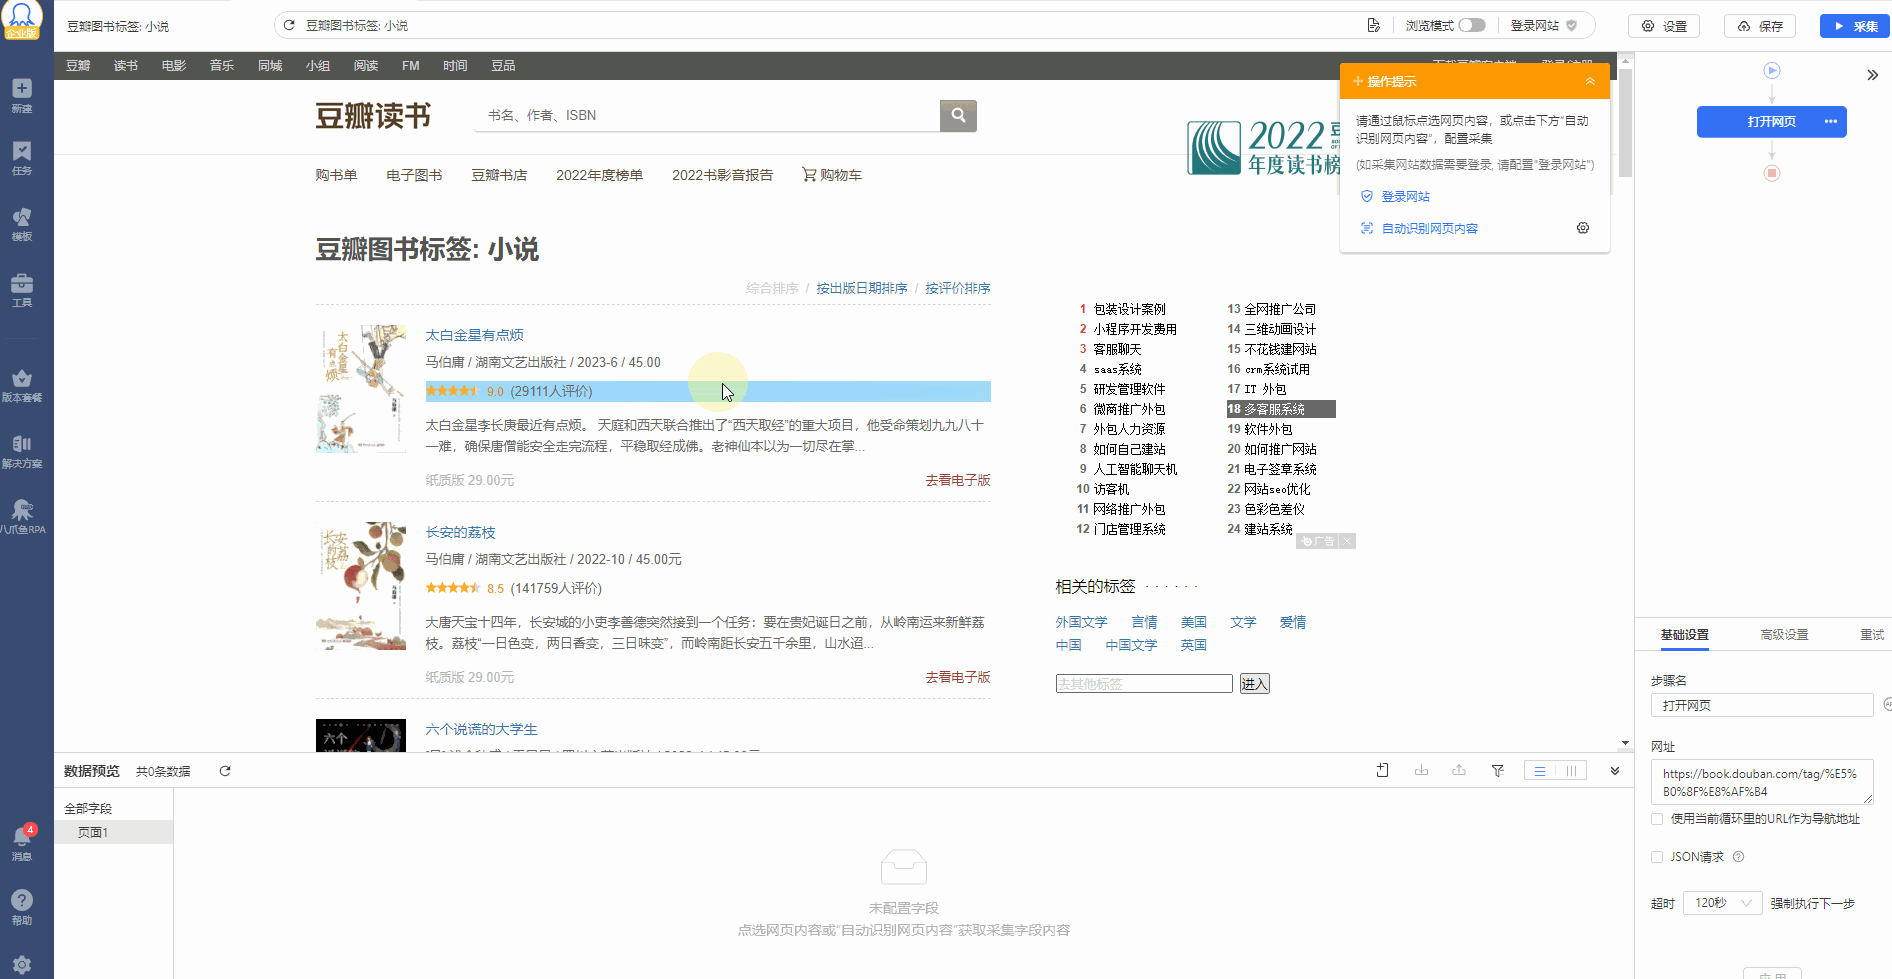Viewport: 1892px width, 979px height.
Task: Open book title 太白金星有点烦
Action: [x=474, y=335]
